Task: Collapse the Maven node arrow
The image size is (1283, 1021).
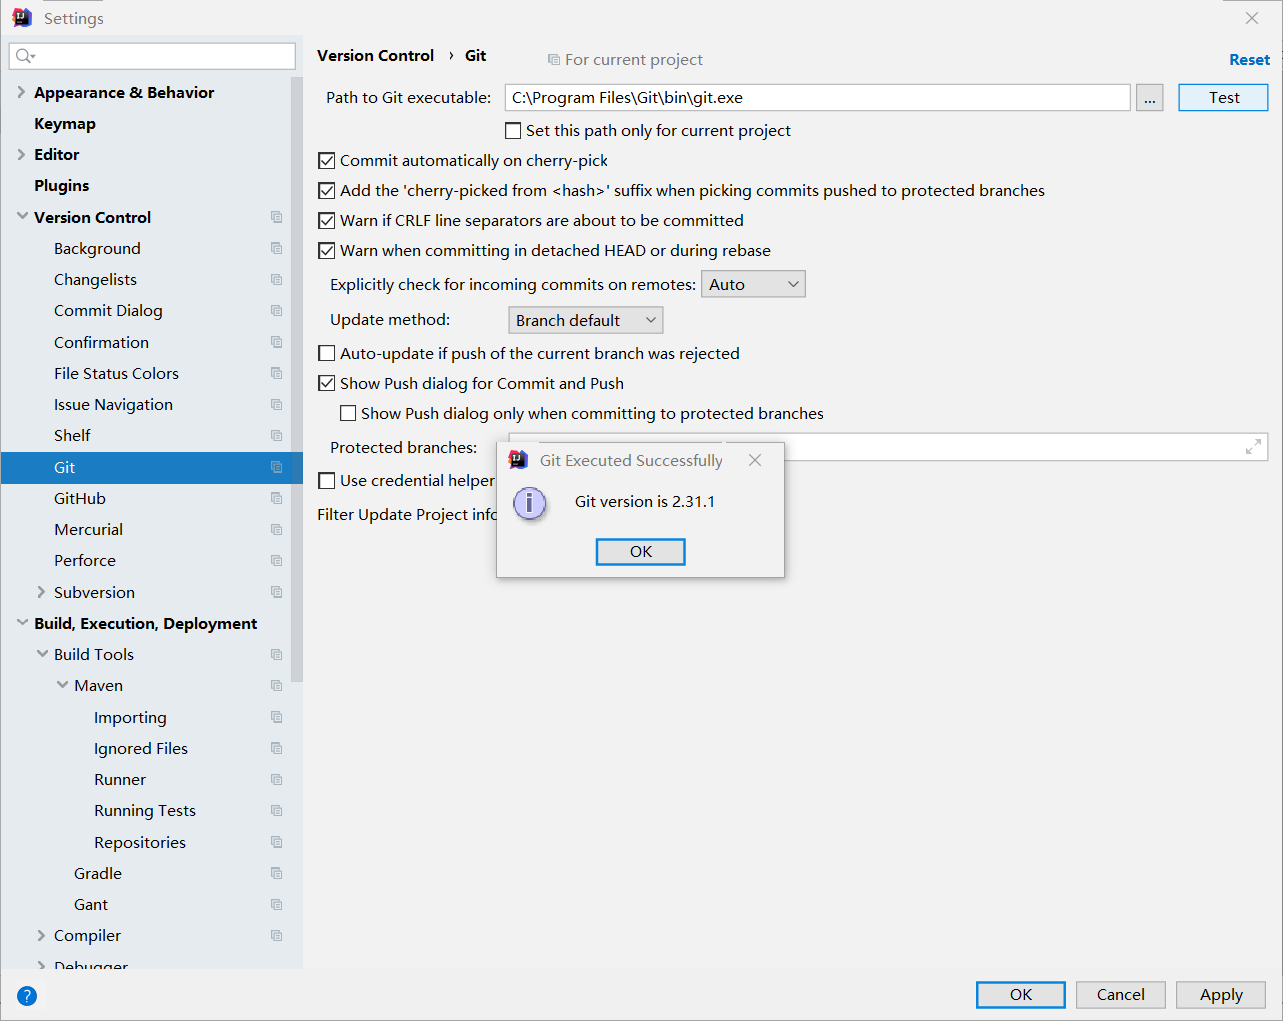Action: point(62,685)
